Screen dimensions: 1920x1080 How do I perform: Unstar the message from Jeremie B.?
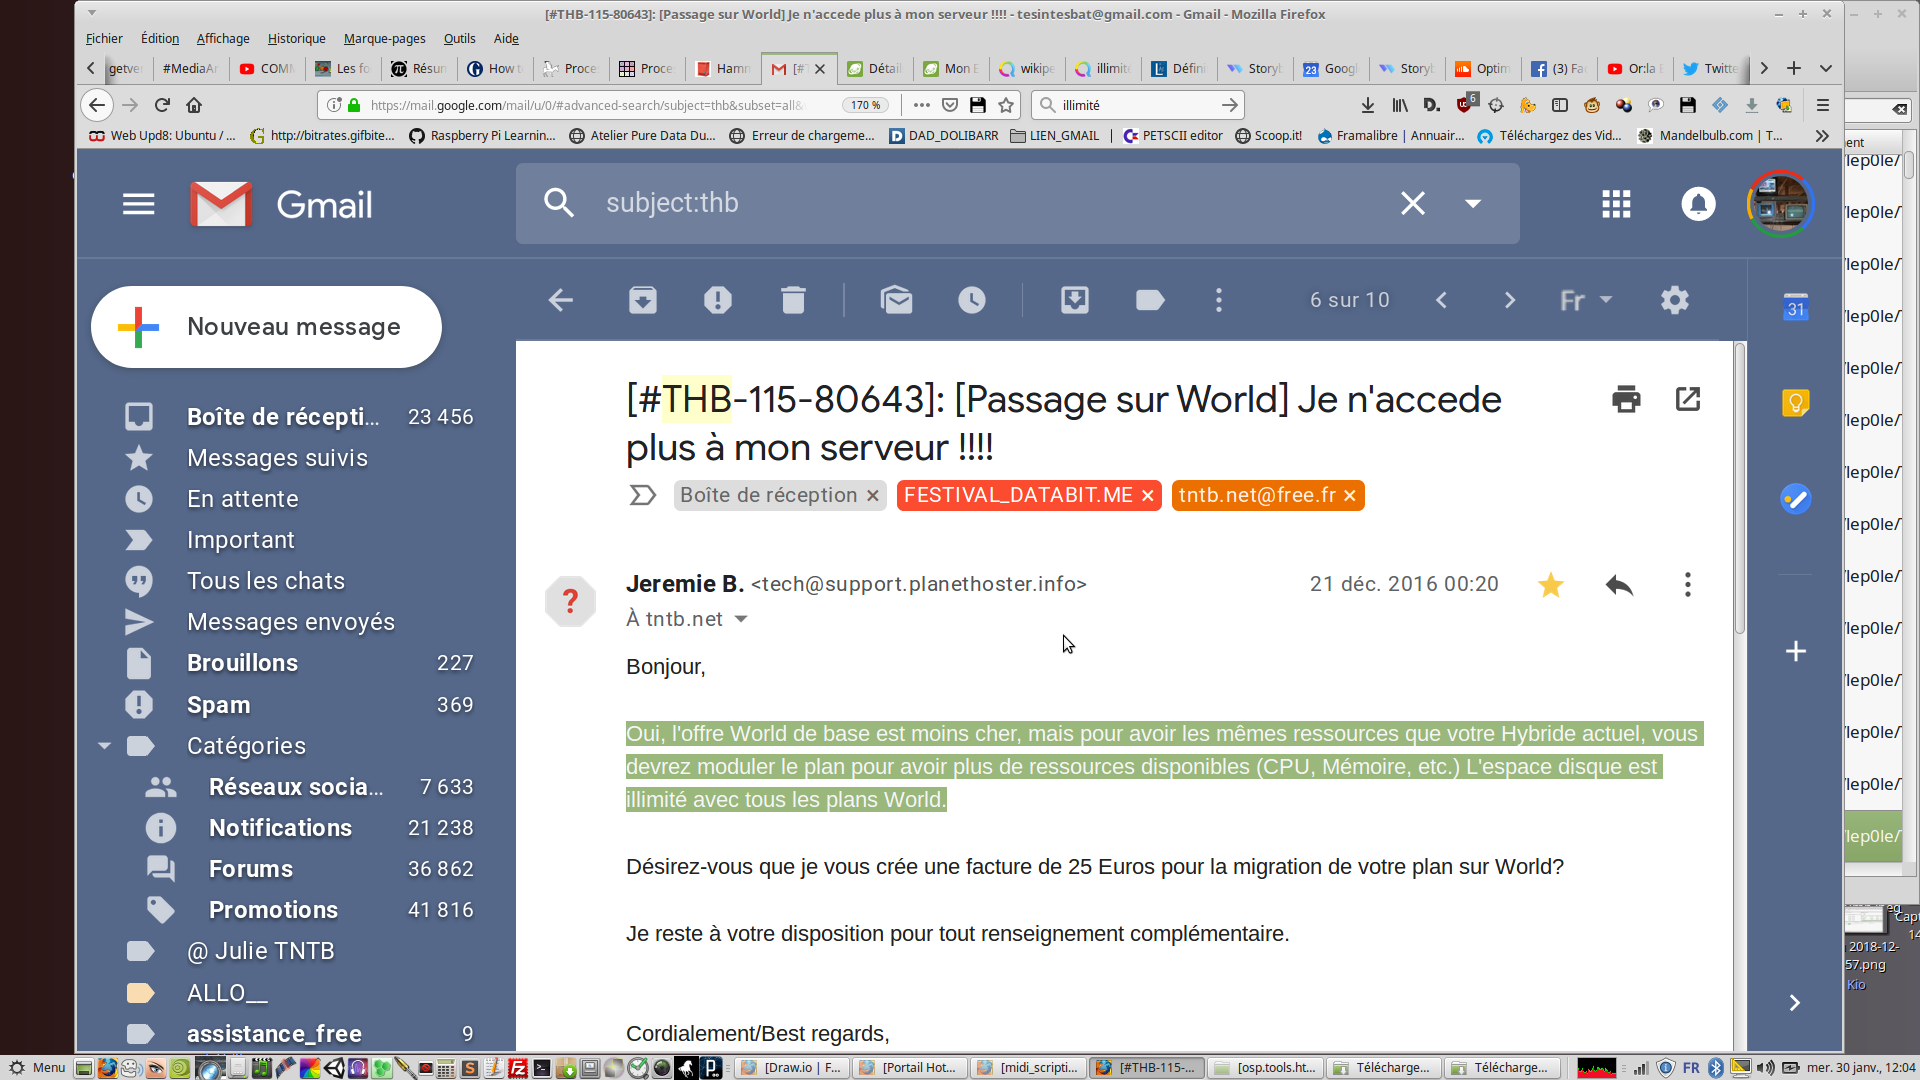coord(1550,585)
